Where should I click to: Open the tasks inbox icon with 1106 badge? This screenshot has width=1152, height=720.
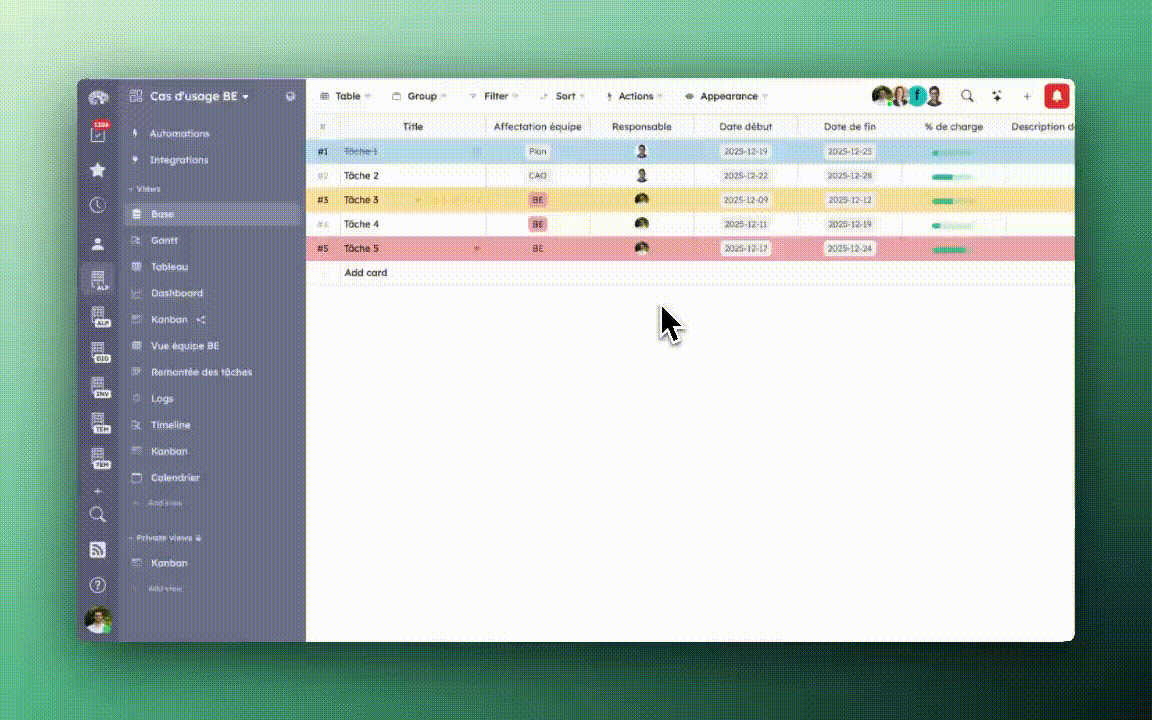point(98,134)
